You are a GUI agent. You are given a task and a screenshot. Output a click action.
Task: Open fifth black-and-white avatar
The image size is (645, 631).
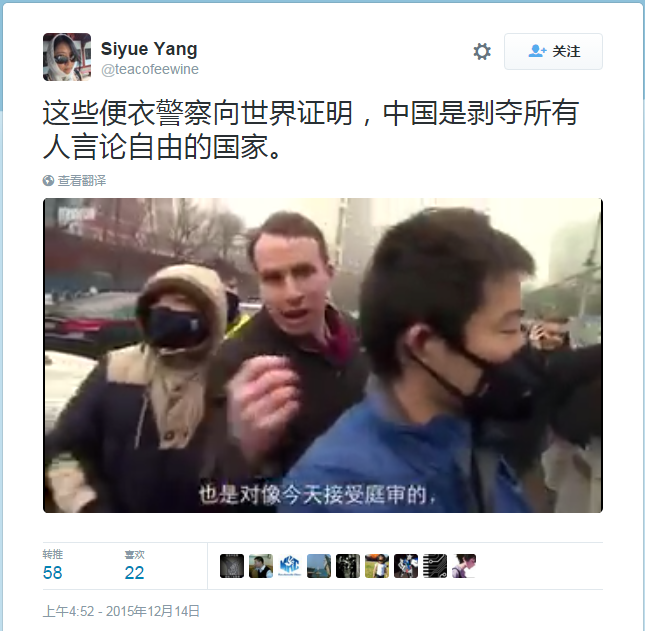[348, 566]
